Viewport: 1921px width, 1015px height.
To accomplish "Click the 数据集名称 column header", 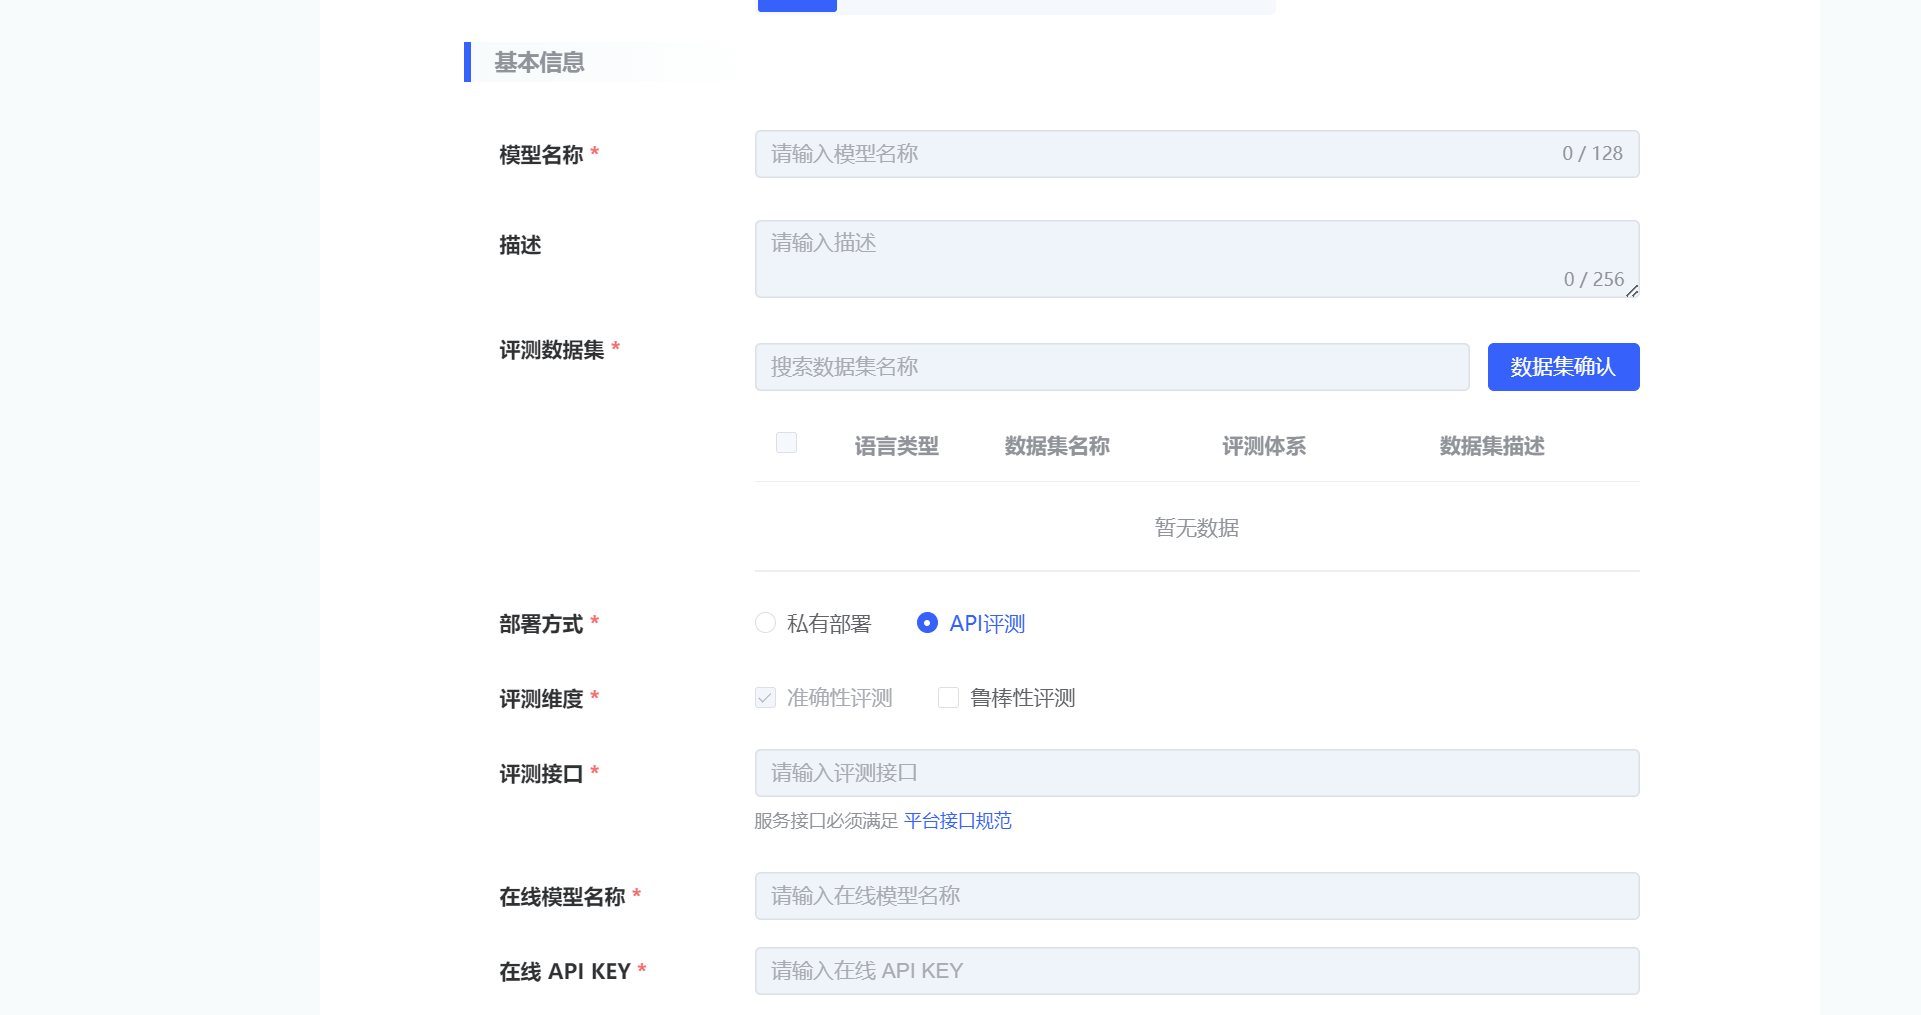I will (x=1056, y=446).
